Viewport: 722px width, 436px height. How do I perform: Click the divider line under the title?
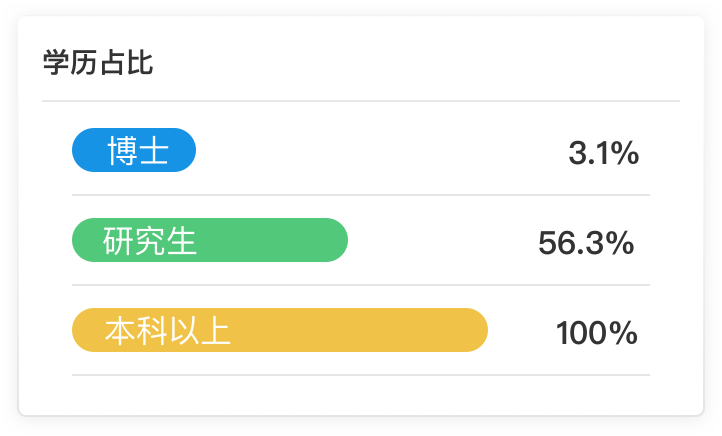361,100
